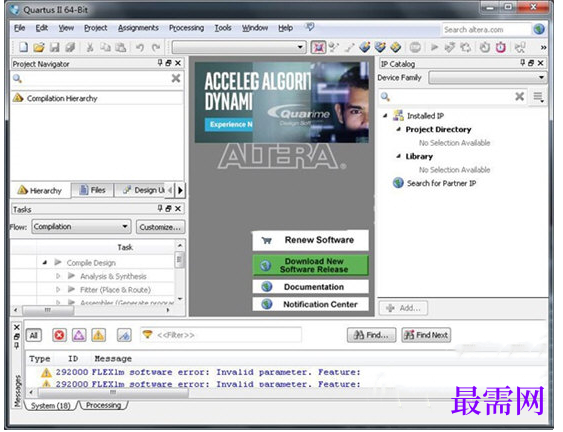
Task: Click the New File toolbar icon
Action: [x=23, y=47]
